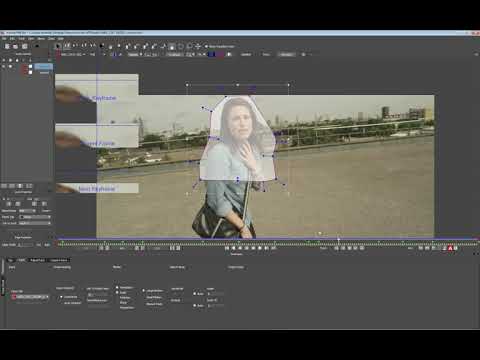The image size is (480, 360).
Task: Switch to the AdjustTrack tab
Action: [x=38, y=260]
